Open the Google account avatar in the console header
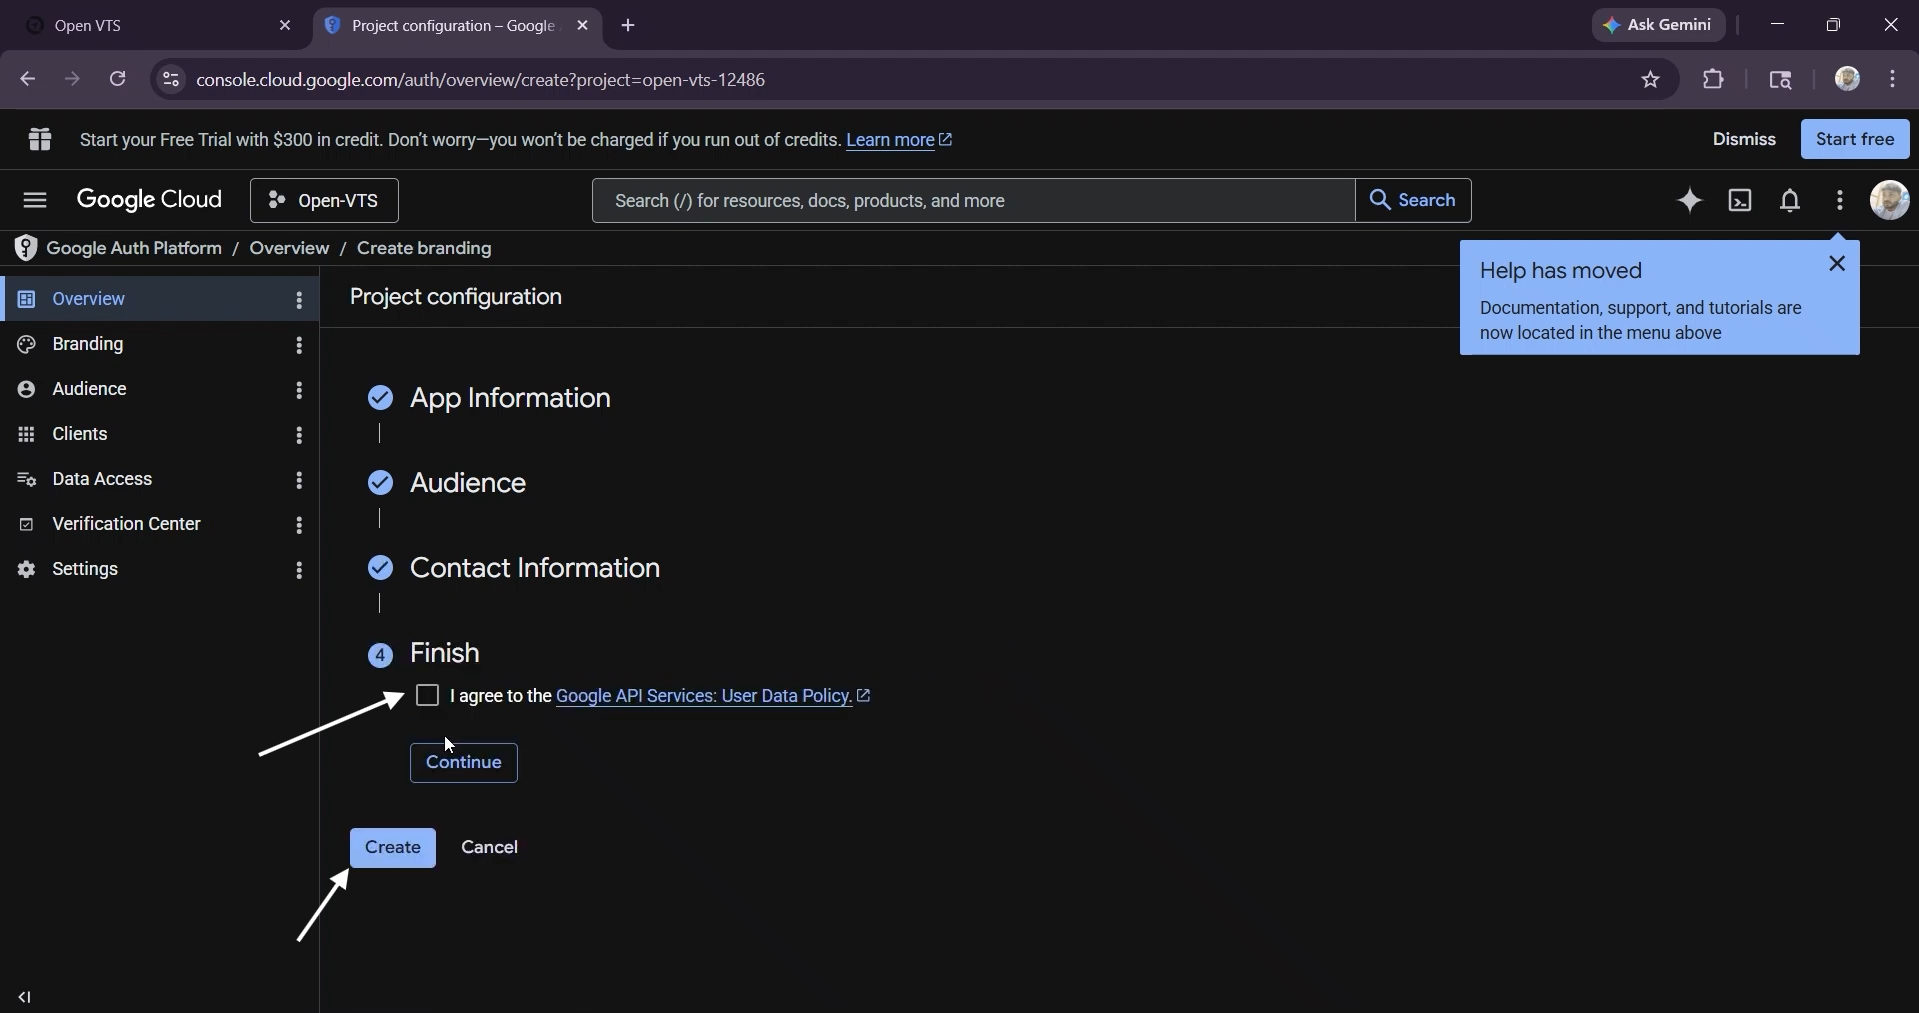Image resolution: width=1919 pixels, height=1013 pixels. pos(1890,200)
